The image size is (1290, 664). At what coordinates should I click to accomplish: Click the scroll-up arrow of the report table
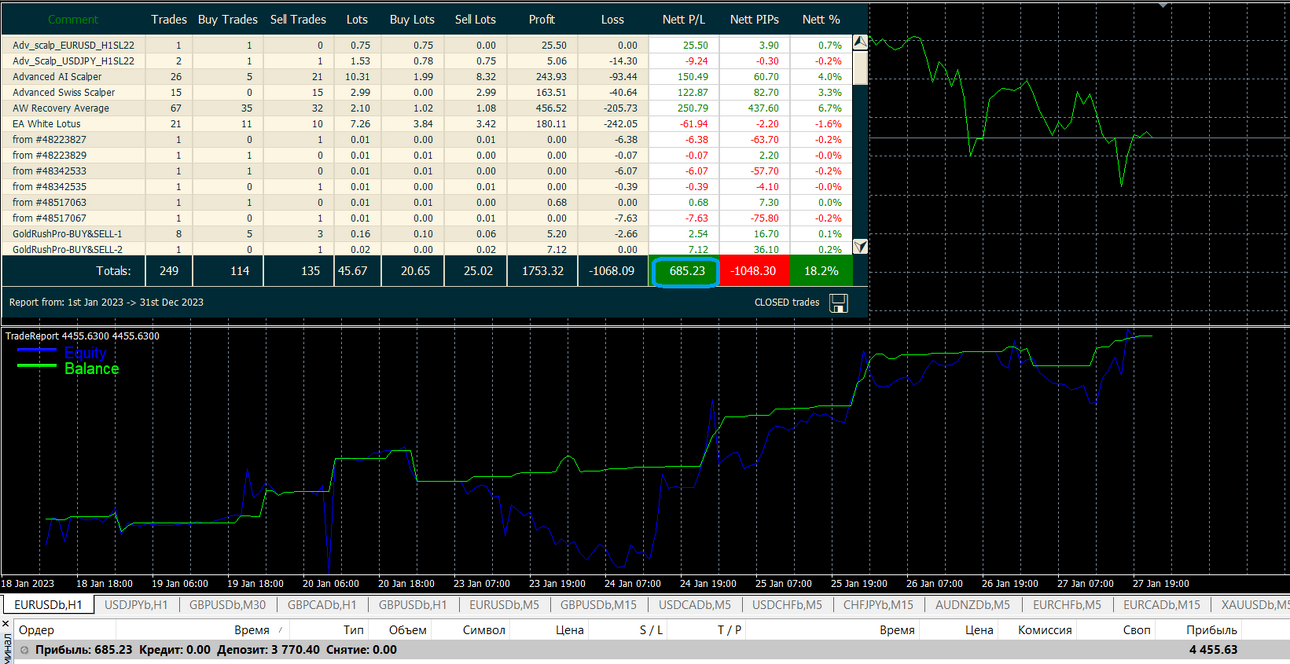[860, 43]
